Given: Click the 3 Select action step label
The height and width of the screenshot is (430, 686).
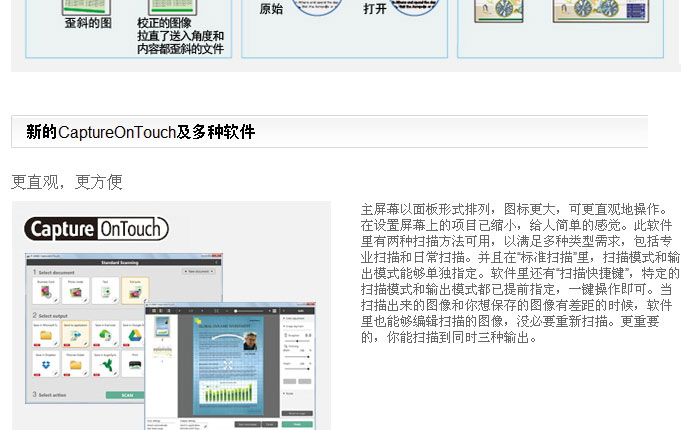Looking at the screenshot, I should click(x=49, y=395).
